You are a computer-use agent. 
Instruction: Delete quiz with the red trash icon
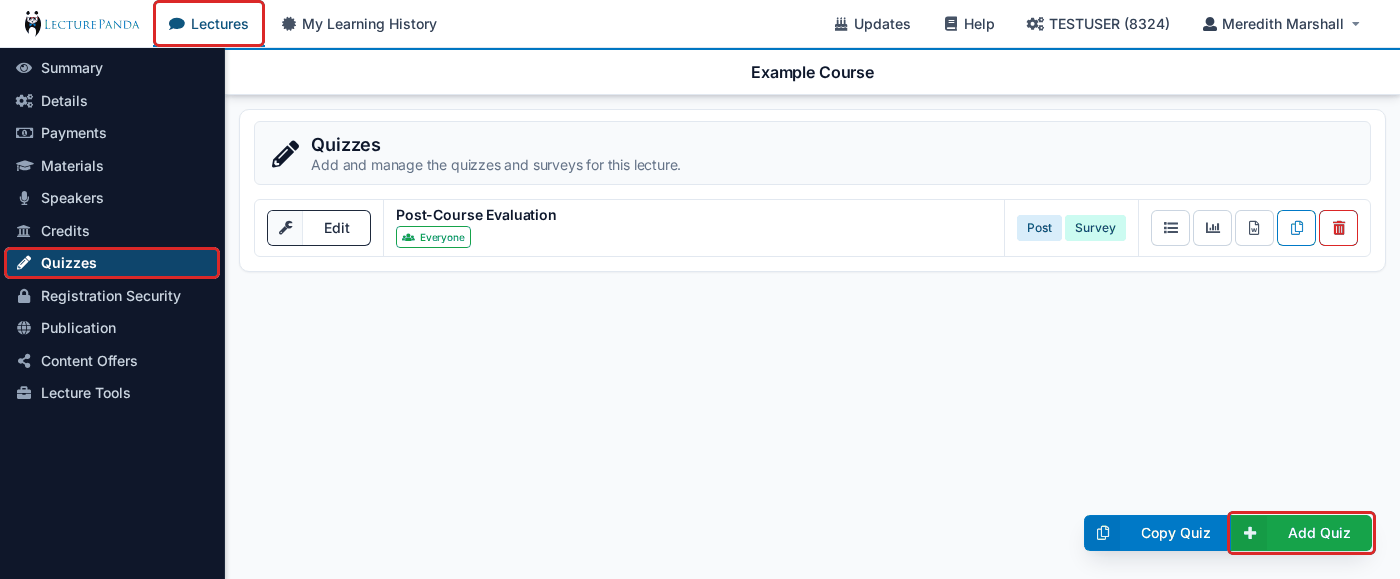[x=1338, y=228]
